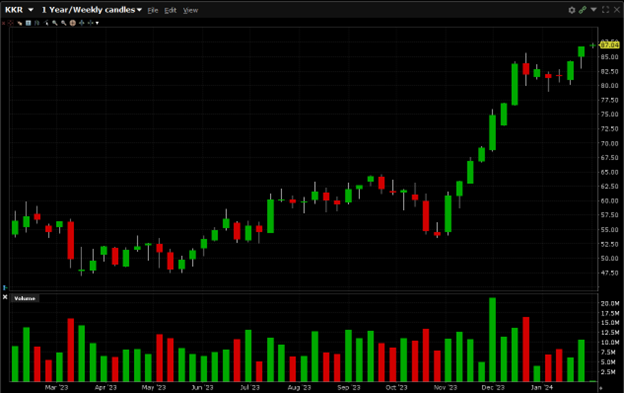The image size is (624, 393).
Task: Click the vertical arrows chart adjustment icon
Action: pyautogui.click(x=82, y=23)
